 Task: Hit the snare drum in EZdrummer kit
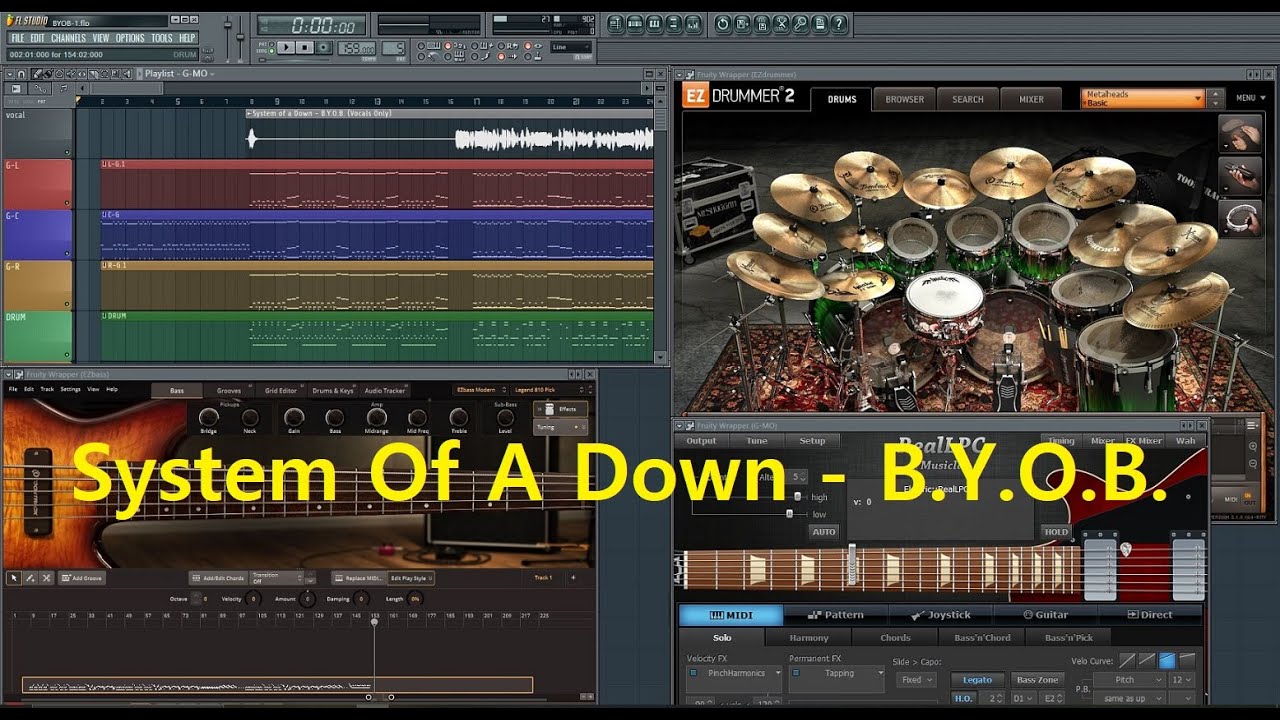(x=944, y=300)
